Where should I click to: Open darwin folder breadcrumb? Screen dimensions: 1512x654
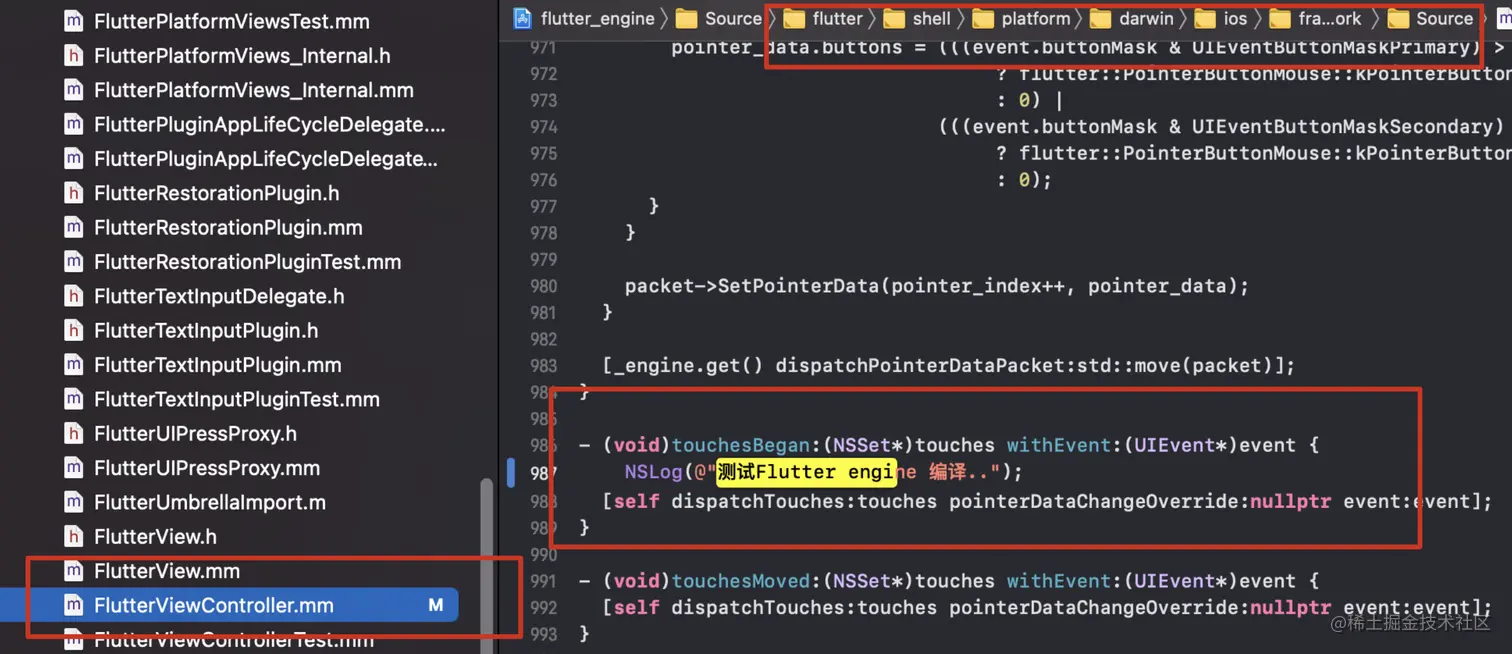pyautogui.click(x=1146, y=18)
